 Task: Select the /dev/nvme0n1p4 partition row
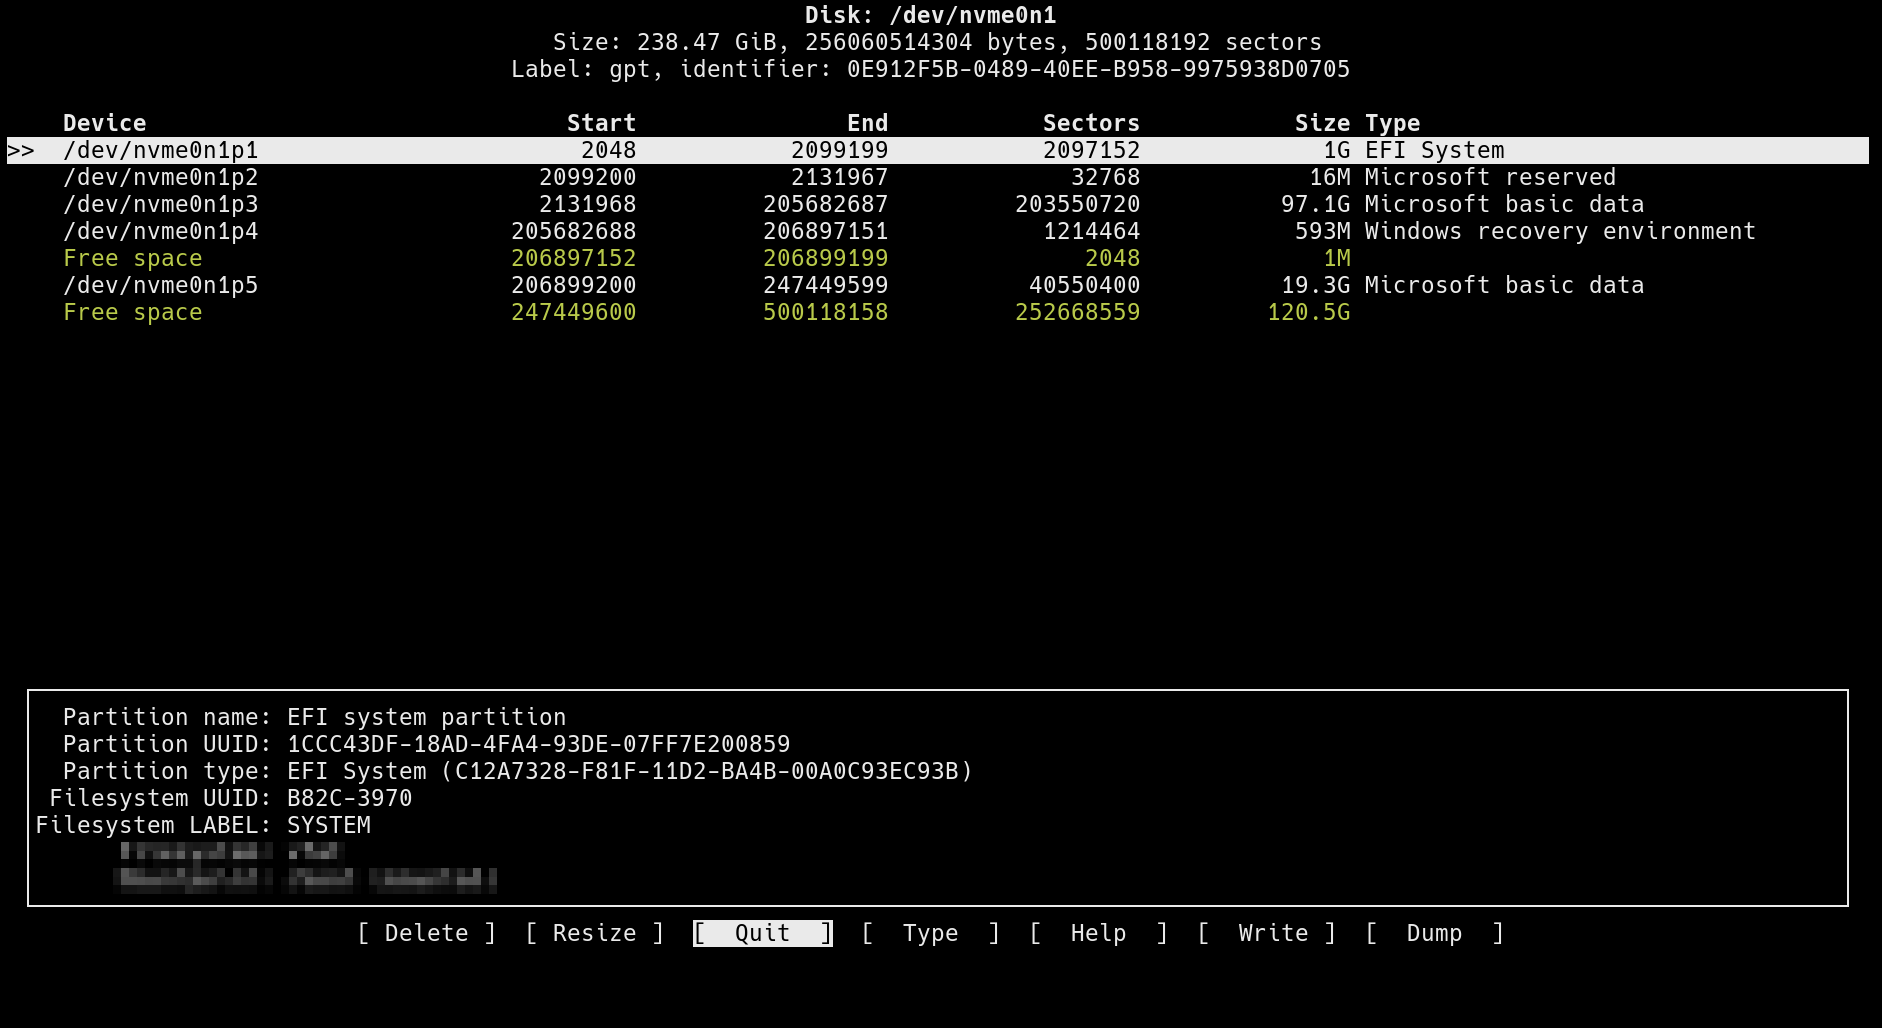[x=938, y=231]
